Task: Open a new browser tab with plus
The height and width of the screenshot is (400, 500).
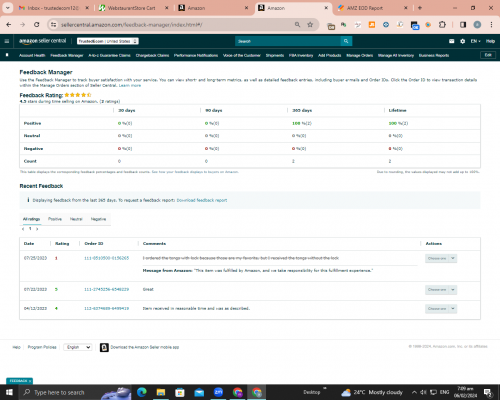Action: (x=420, y=8)
